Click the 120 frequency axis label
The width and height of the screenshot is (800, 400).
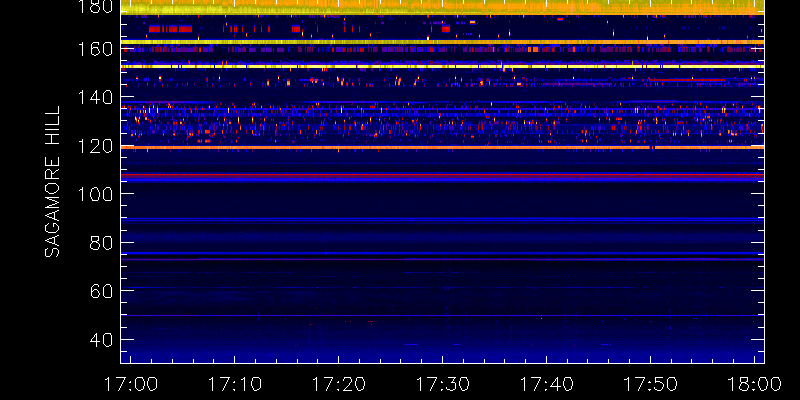94,146
